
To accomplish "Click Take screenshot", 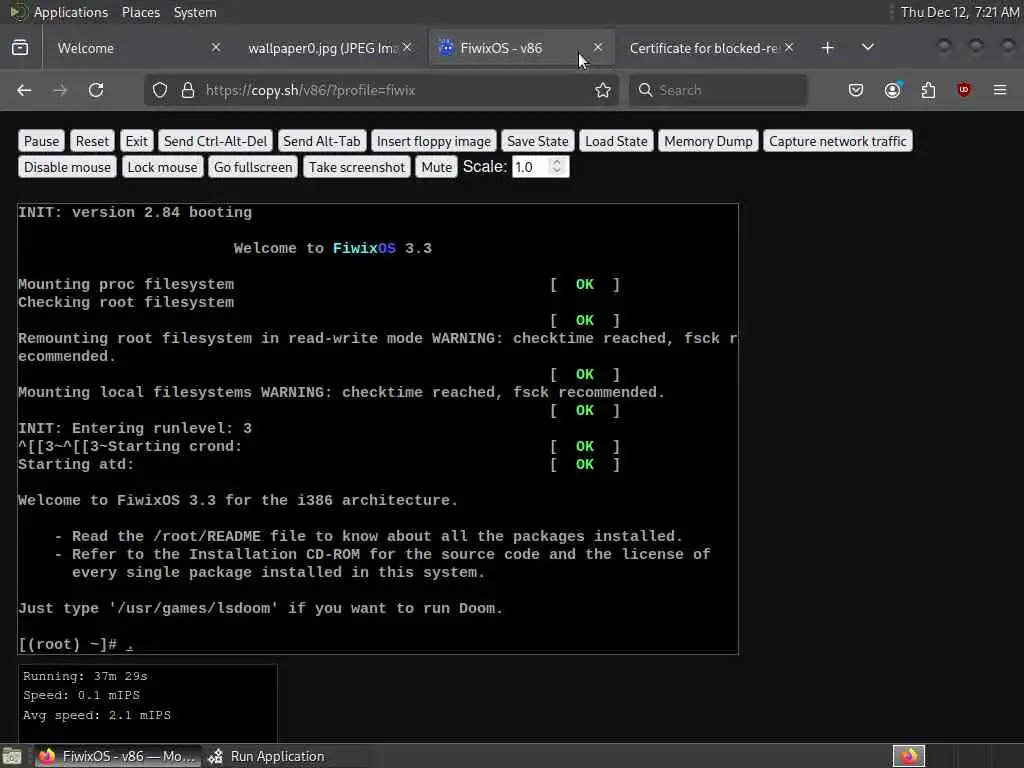I will [357, 167].
